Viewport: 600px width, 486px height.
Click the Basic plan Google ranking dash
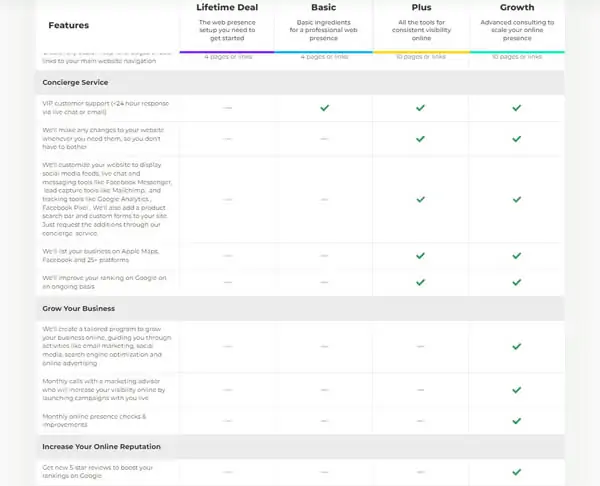click(x=324, y=282)
